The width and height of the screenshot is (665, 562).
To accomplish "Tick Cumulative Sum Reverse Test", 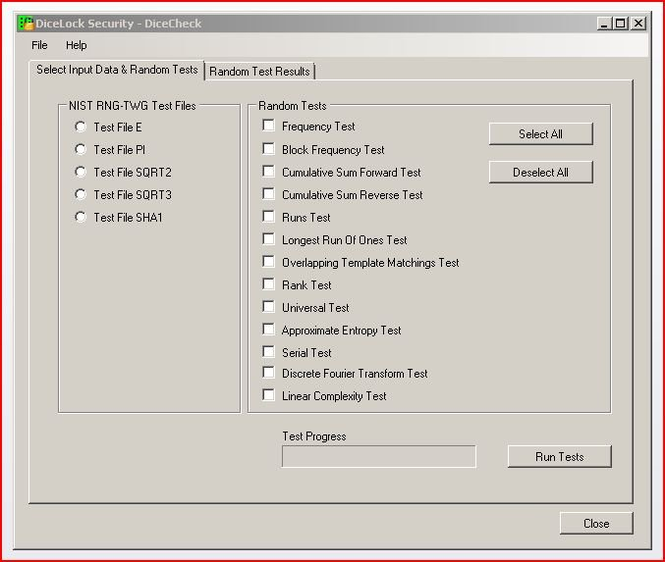I will point(268,194).
